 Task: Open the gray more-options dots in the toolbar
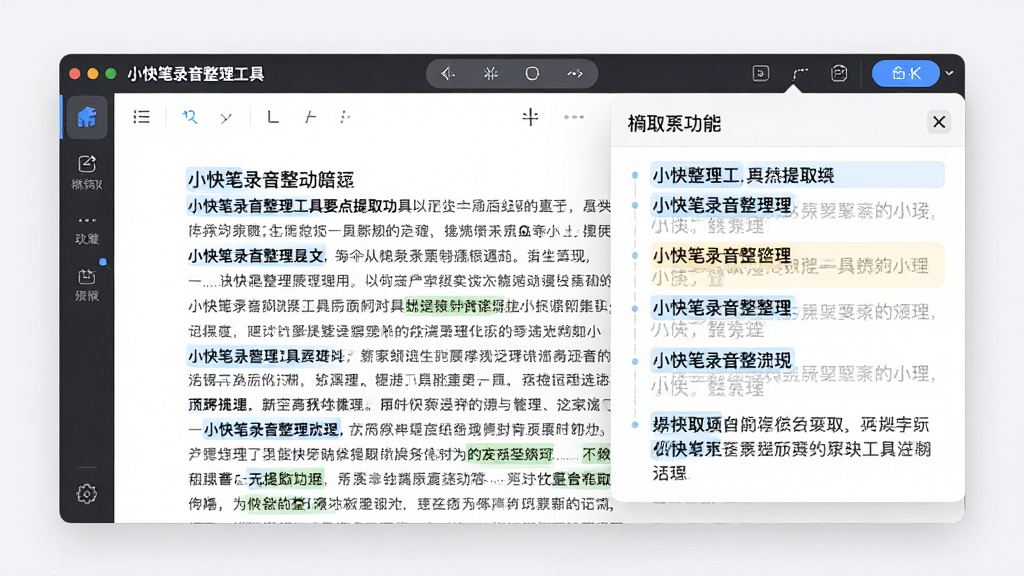[x=574, y=117]
